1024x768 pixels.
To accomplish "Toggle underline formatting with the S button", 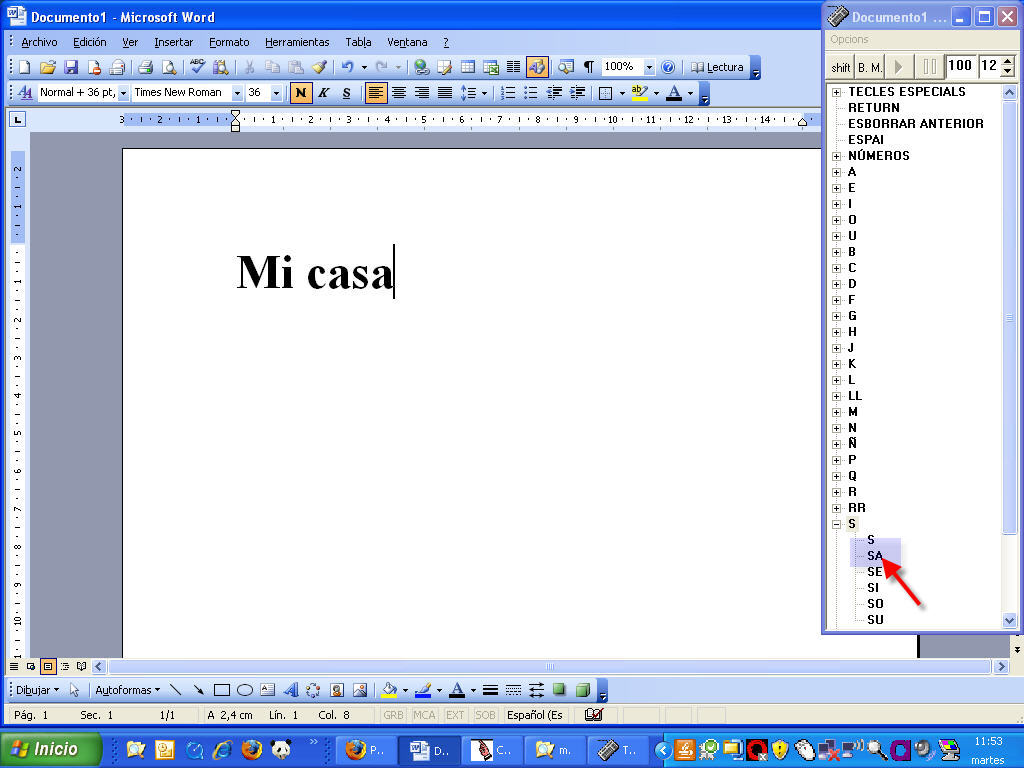I will point(347,93).
